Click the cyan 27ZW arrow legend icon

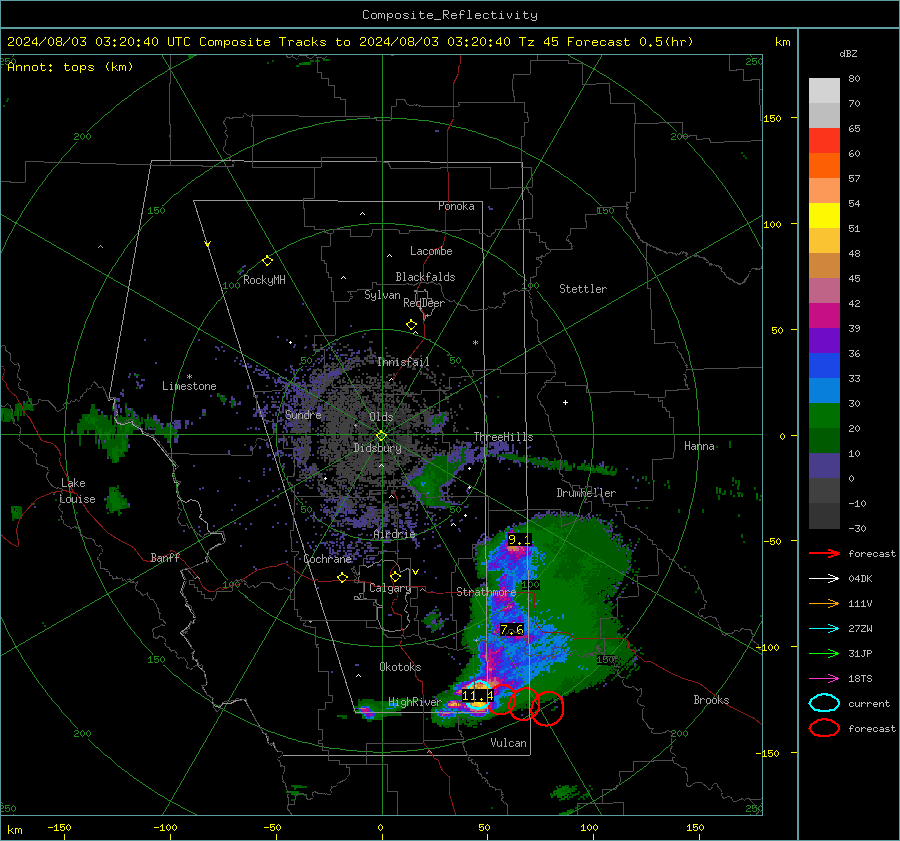(x=824, y=629)
